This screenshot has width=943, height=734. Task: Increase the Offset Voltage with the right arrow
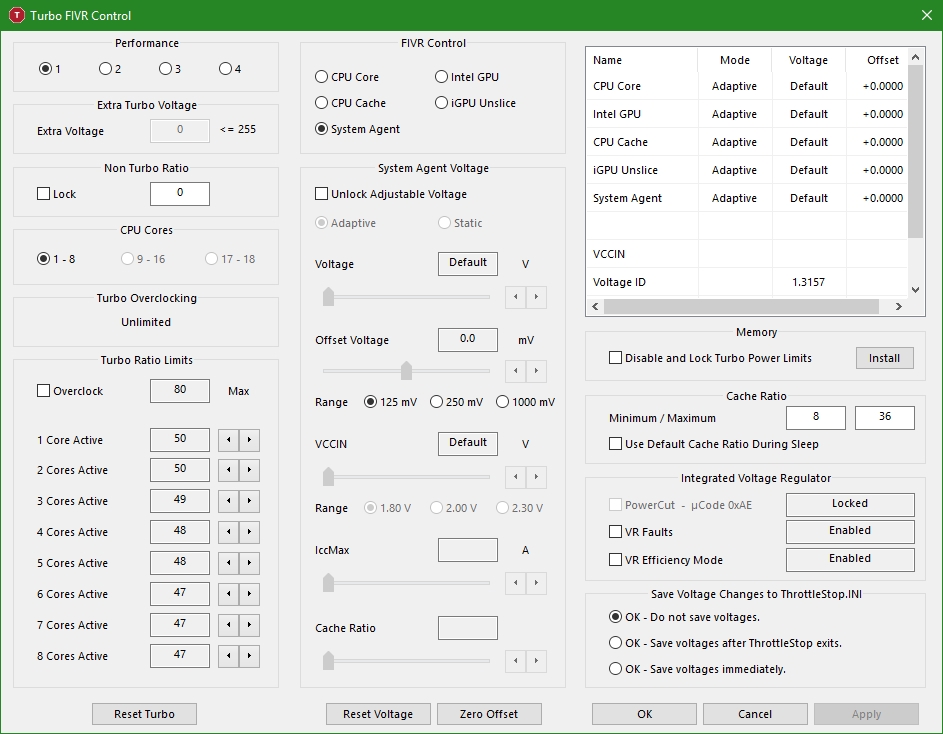[536, 371]
